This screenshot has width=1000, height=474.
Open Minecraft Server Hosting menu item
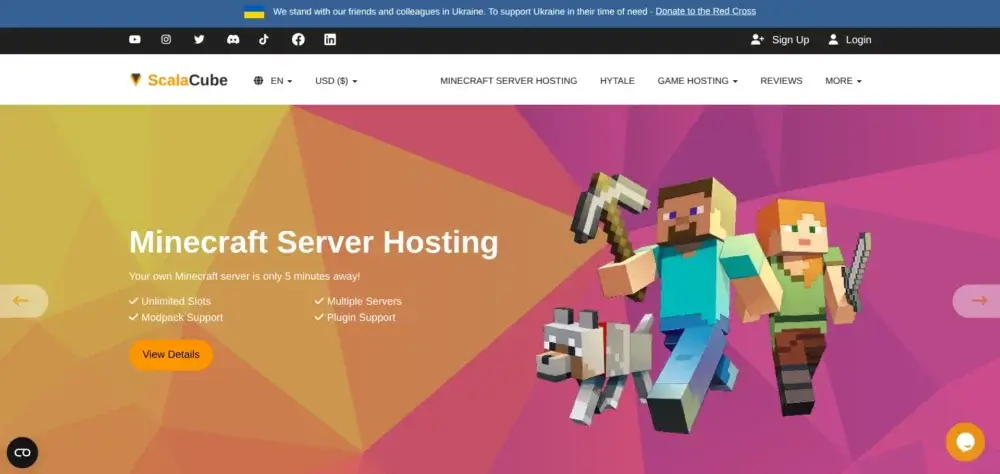(508, 81)
